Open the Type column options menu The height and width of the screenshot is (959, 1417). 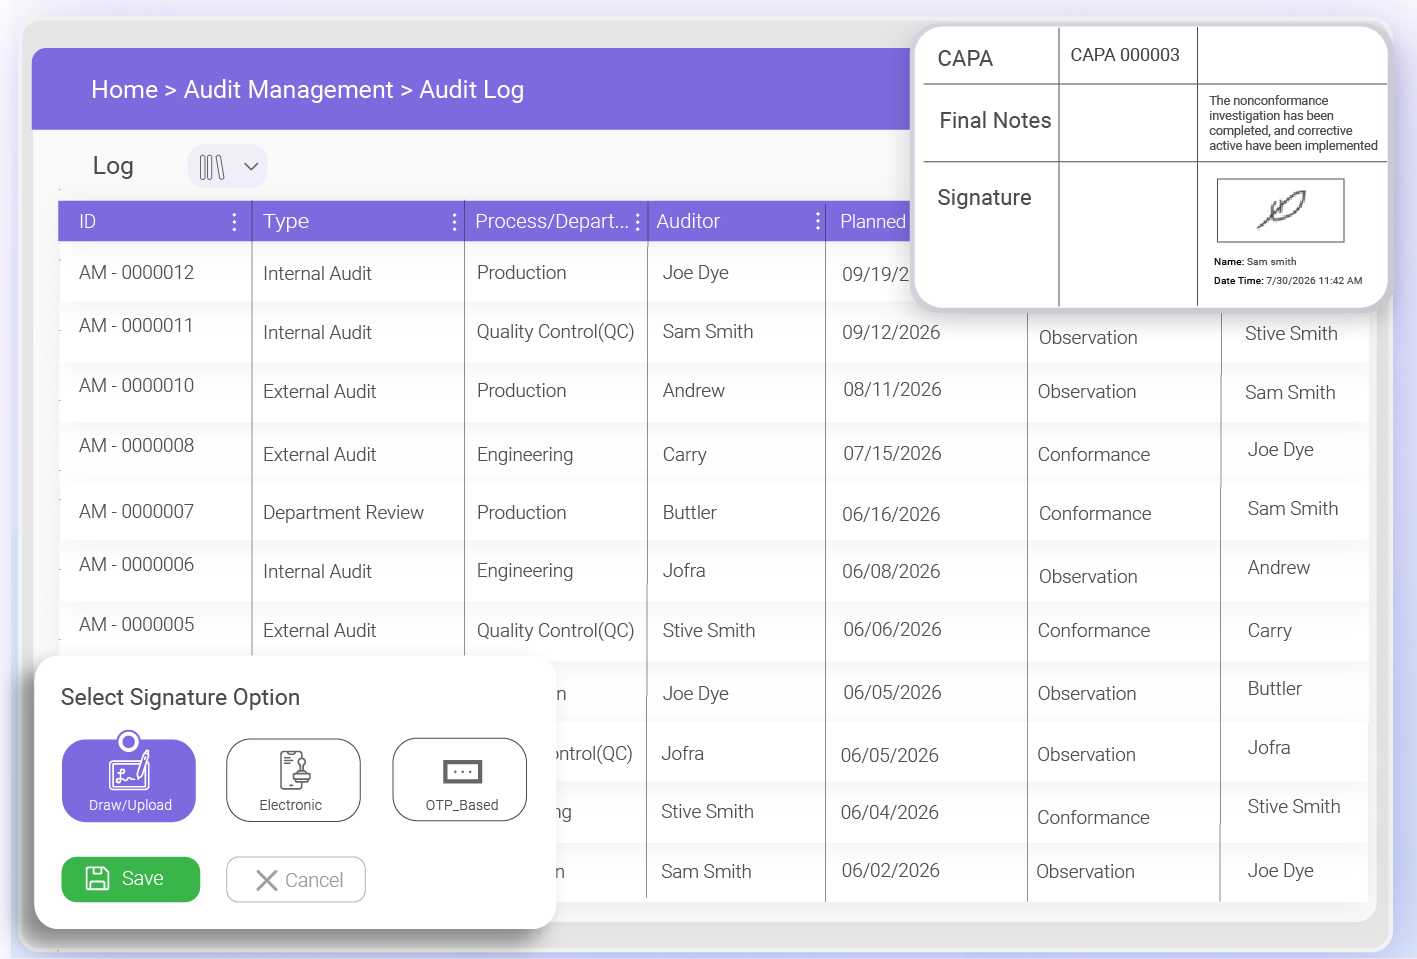[x=454, y=222]
